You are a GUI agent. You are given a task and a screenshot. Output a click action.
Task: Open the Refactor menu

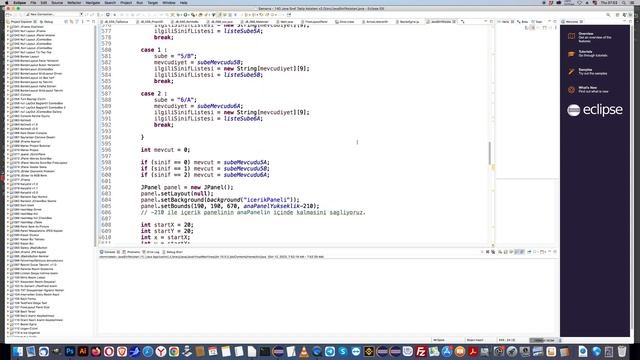[74, 2]
